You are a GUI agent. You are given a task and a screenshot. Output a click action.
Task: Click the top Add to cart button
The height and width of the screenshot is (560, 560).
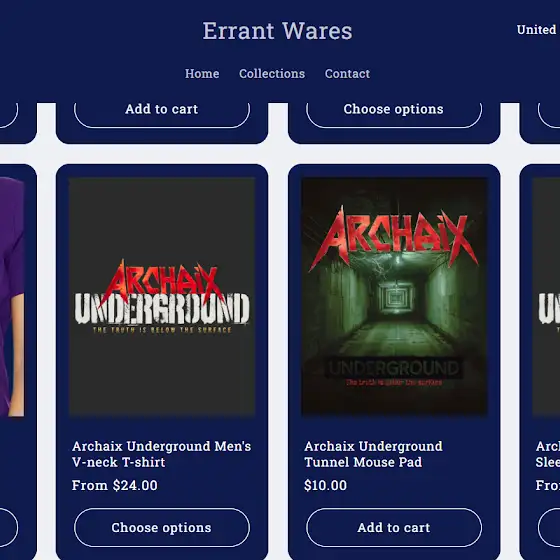point(162,111)
